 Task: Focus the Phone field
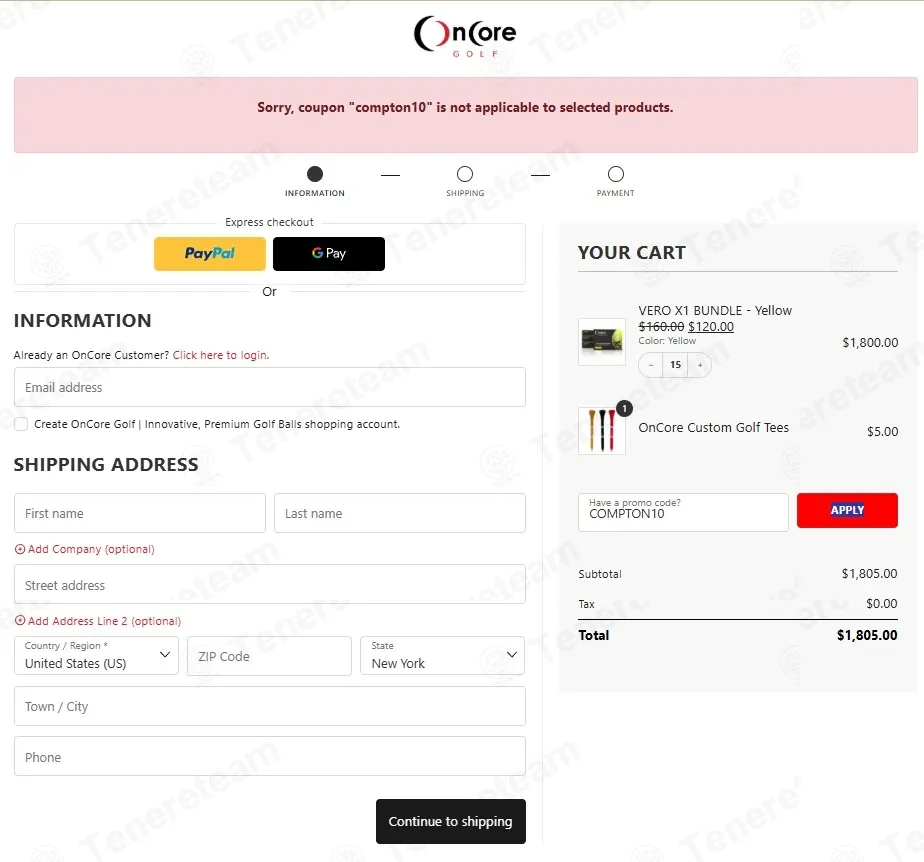tap(270, 757)
